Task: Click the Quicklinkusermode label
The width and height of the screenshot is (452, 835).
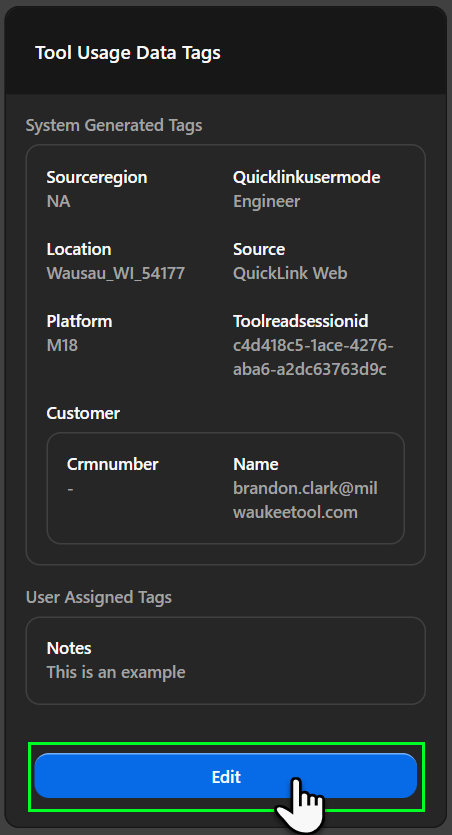Action: 307,177
